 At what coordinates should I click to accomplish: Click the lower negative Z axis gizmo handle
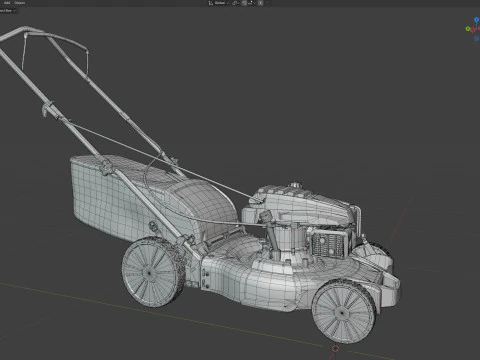(x=476, y=38)
